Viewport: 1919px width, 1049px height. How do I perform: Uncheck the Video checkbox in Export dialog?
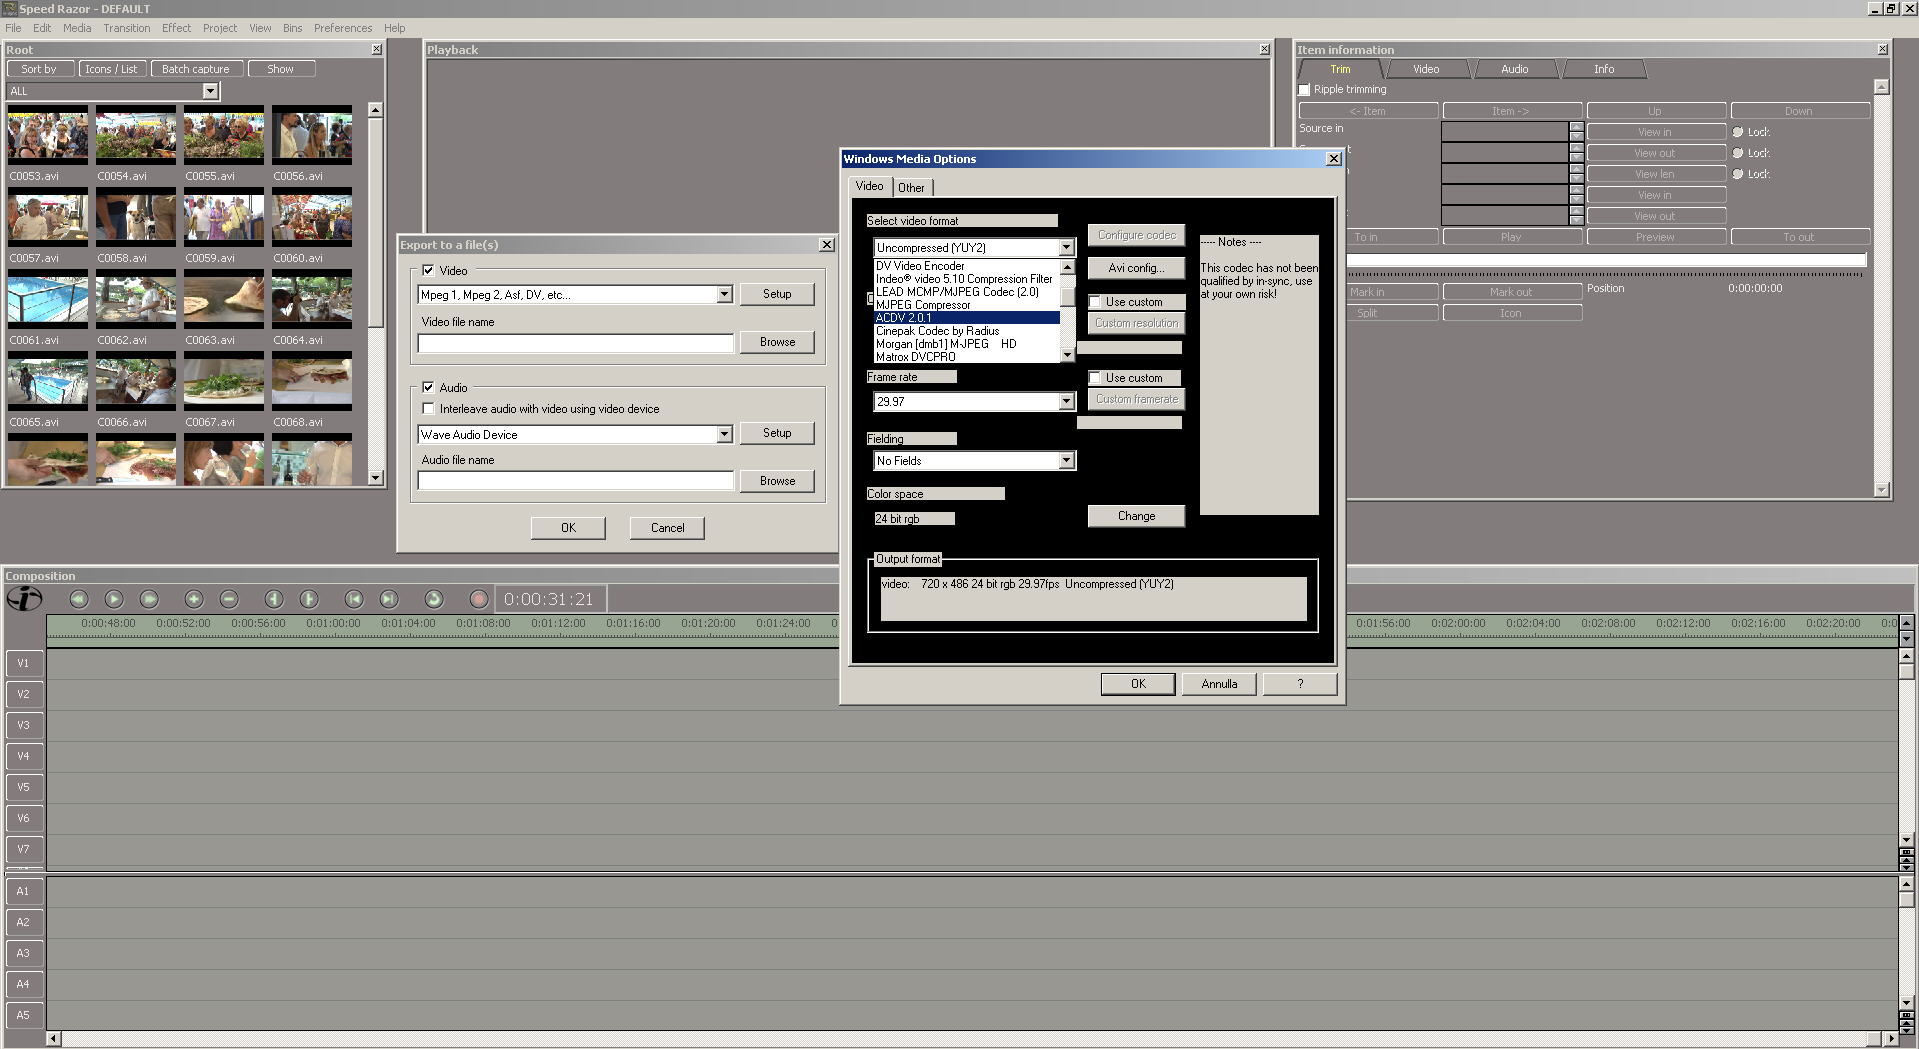[428, 271]
